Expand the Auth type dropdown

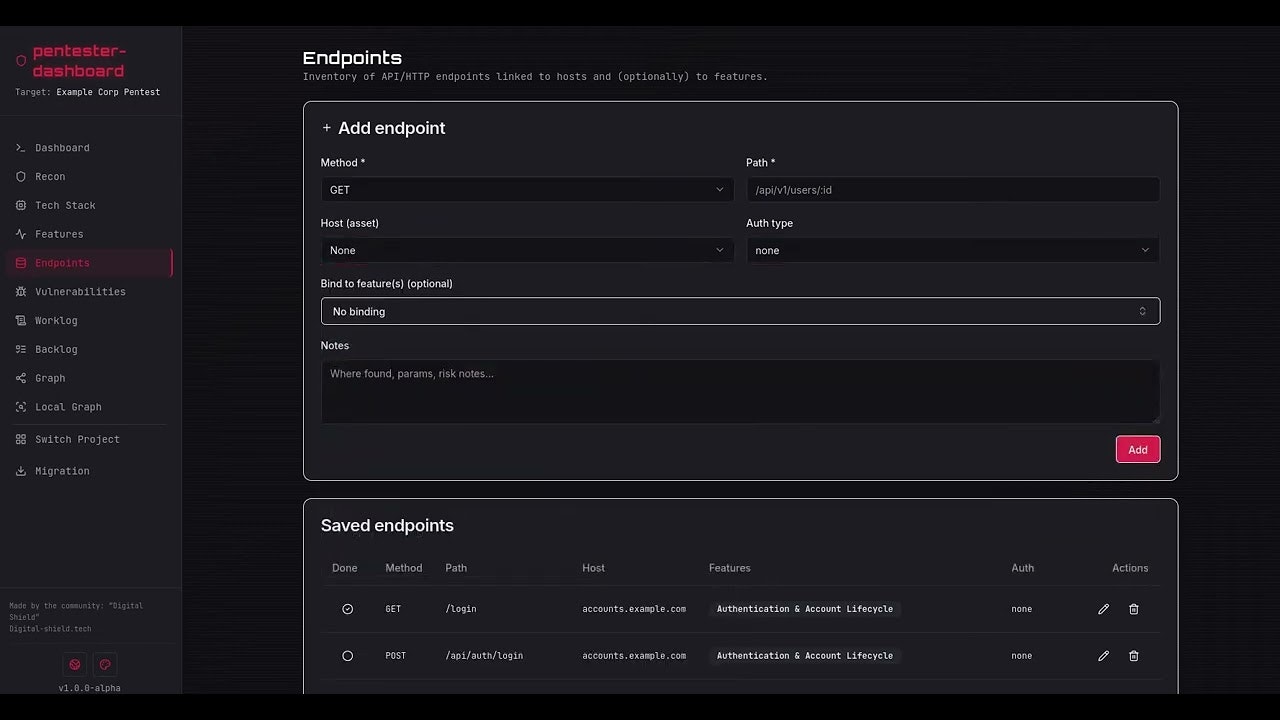[x=952, y=250]
